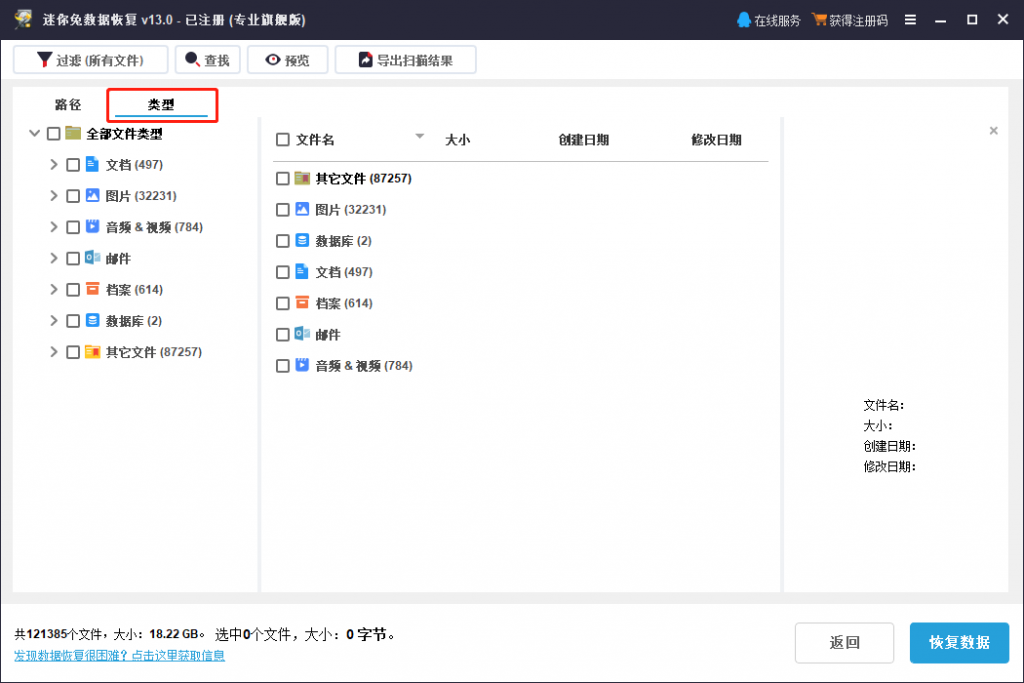Check the 文件名 select-all header checkbox

[283, 140]
